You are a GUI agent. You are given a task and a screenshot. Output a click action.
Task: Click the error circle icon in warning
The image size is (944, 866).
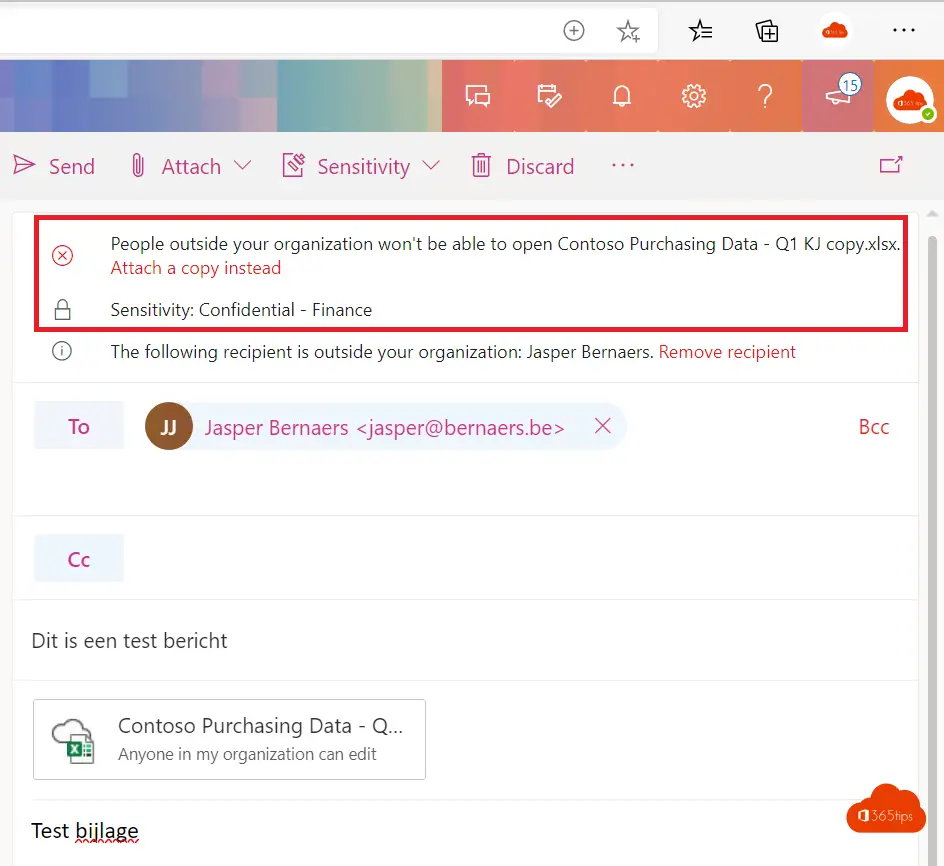[63, 255]
